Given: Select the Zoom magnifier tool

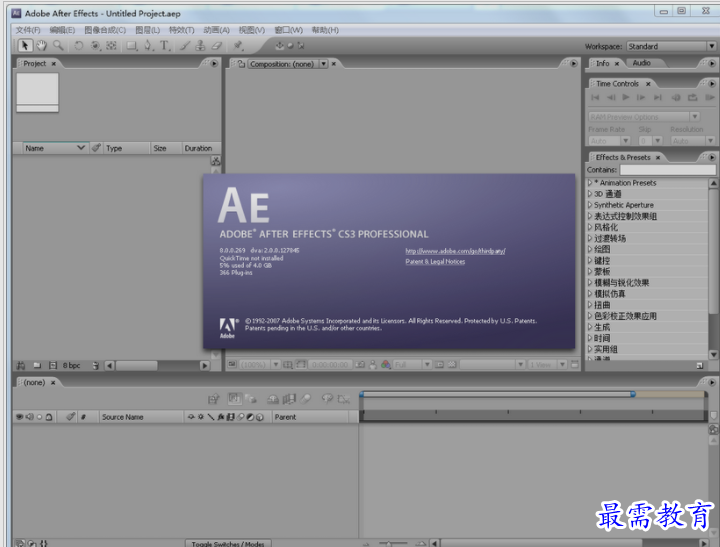Looking at the screenshot, I should [x=58, y=45].
